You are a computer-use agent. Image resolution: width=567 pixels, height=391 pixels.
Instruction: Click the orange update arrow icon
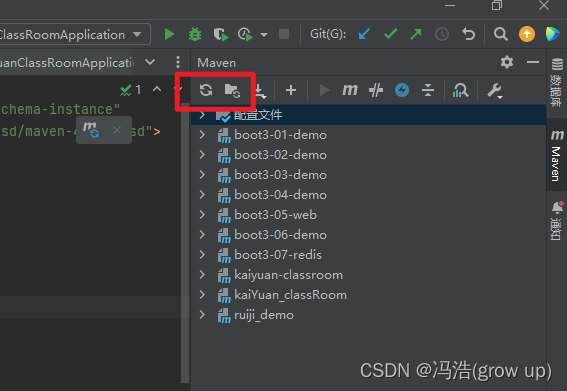(x=527, y=34)
